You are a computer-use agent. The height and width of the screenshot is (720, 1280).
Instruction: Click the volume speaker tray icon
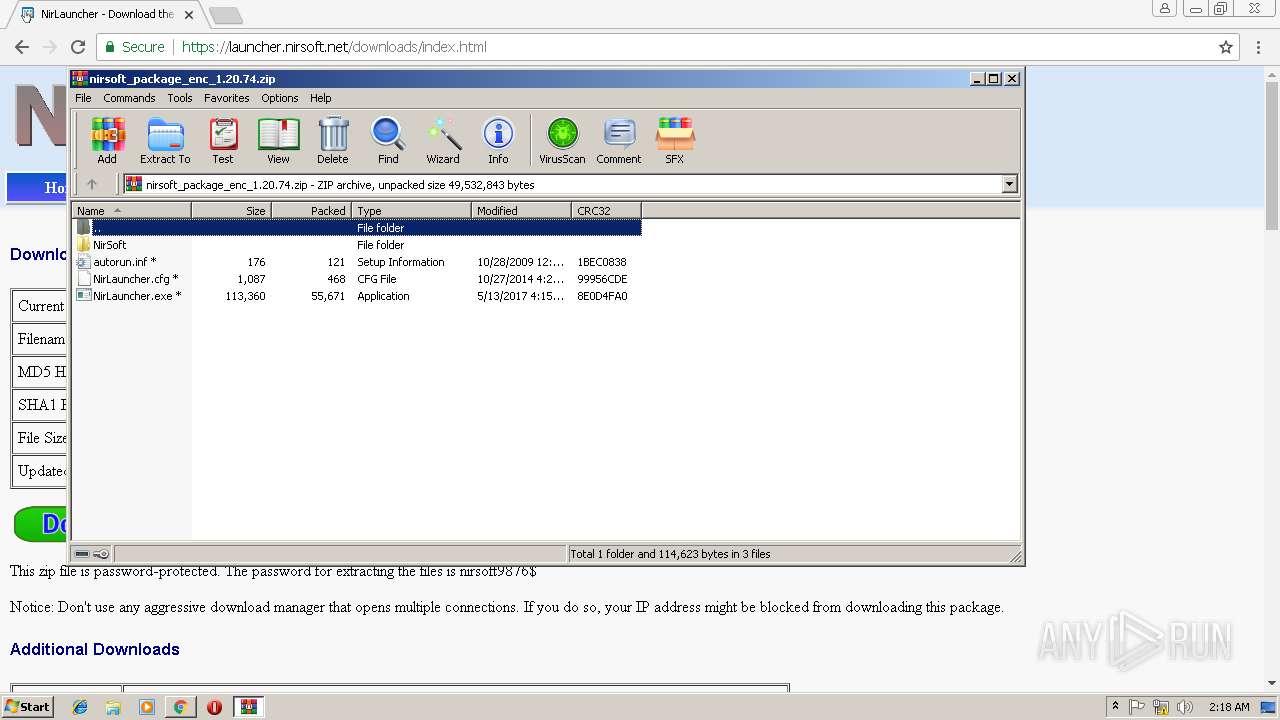(x=1185, y=707)
